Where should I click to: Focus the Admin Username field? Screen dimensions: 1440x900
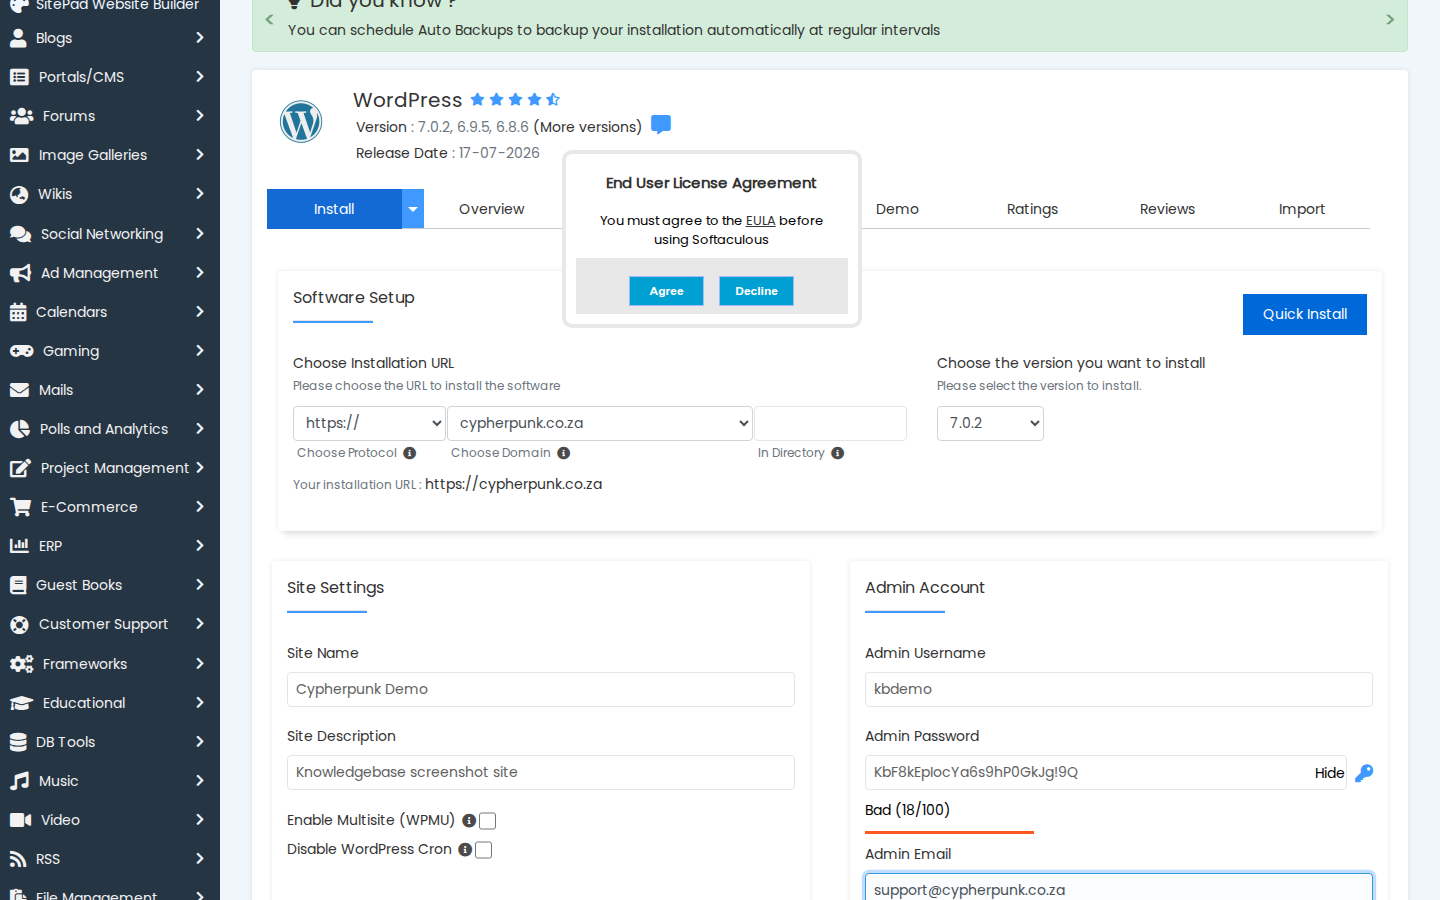(x=1118, y=689)
